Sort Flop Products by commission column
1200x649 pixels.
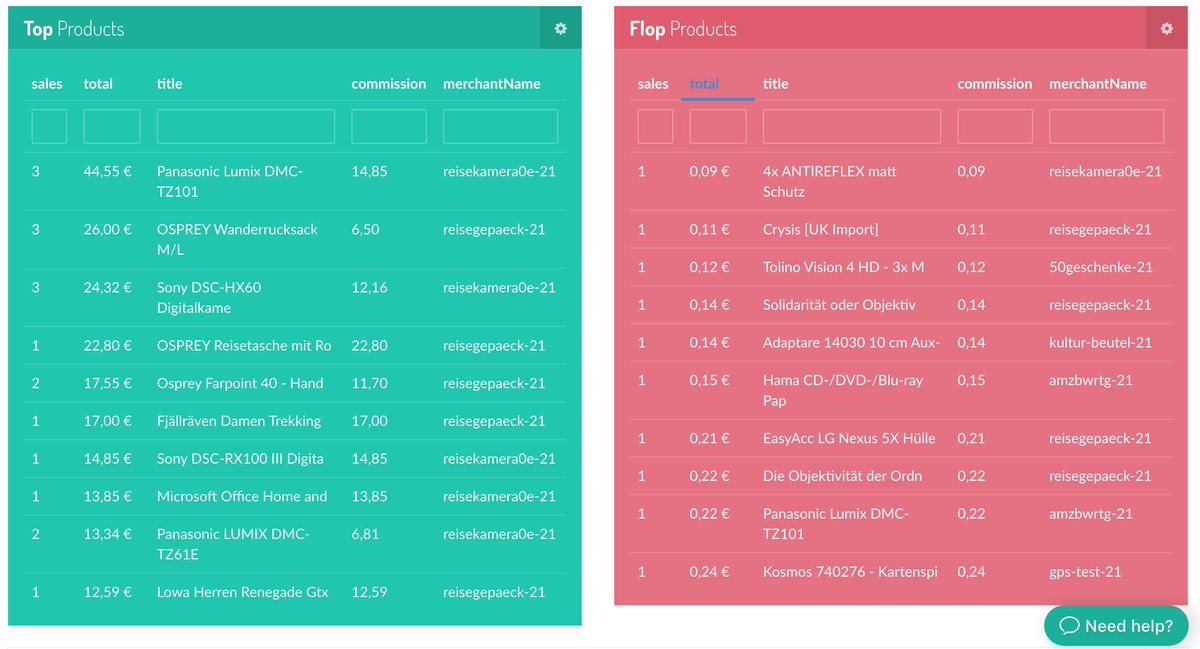995,84
